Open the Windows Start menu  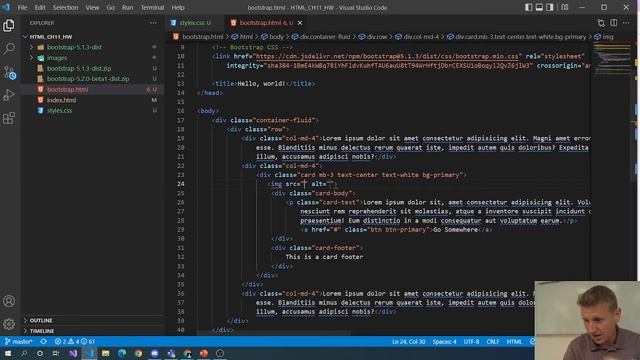(8, 353)
